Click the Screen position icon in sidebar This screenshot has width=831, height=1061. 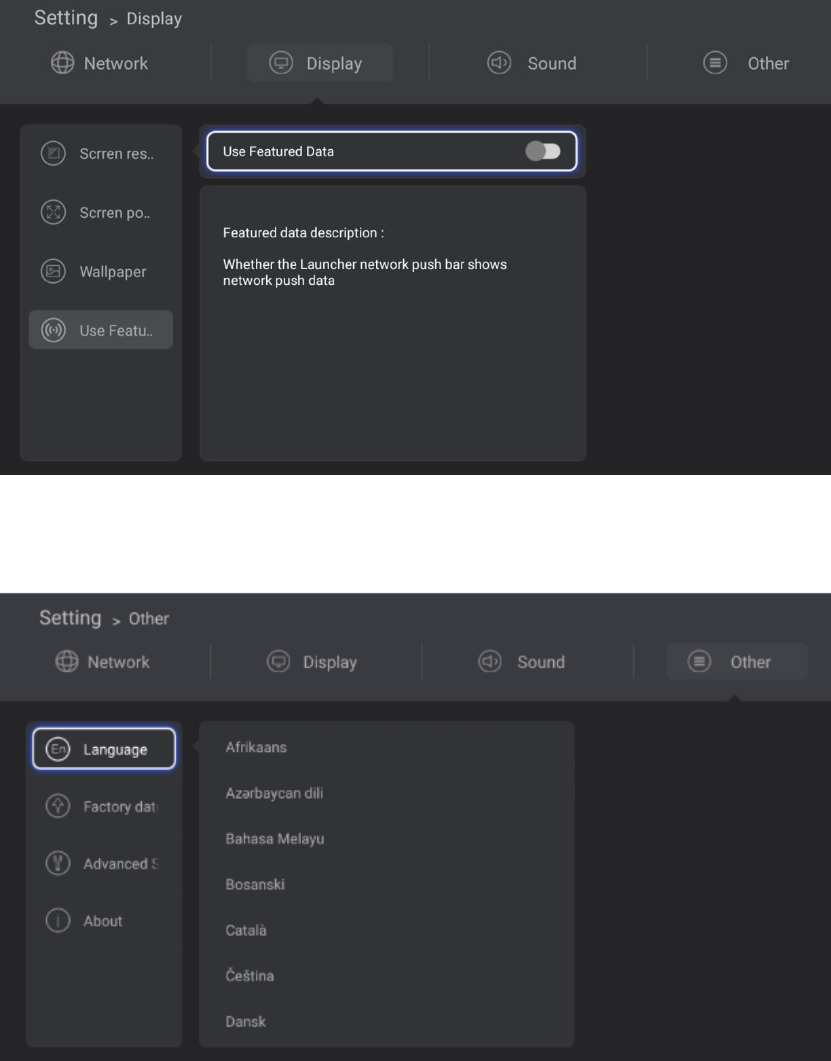(x=51, y=213)
